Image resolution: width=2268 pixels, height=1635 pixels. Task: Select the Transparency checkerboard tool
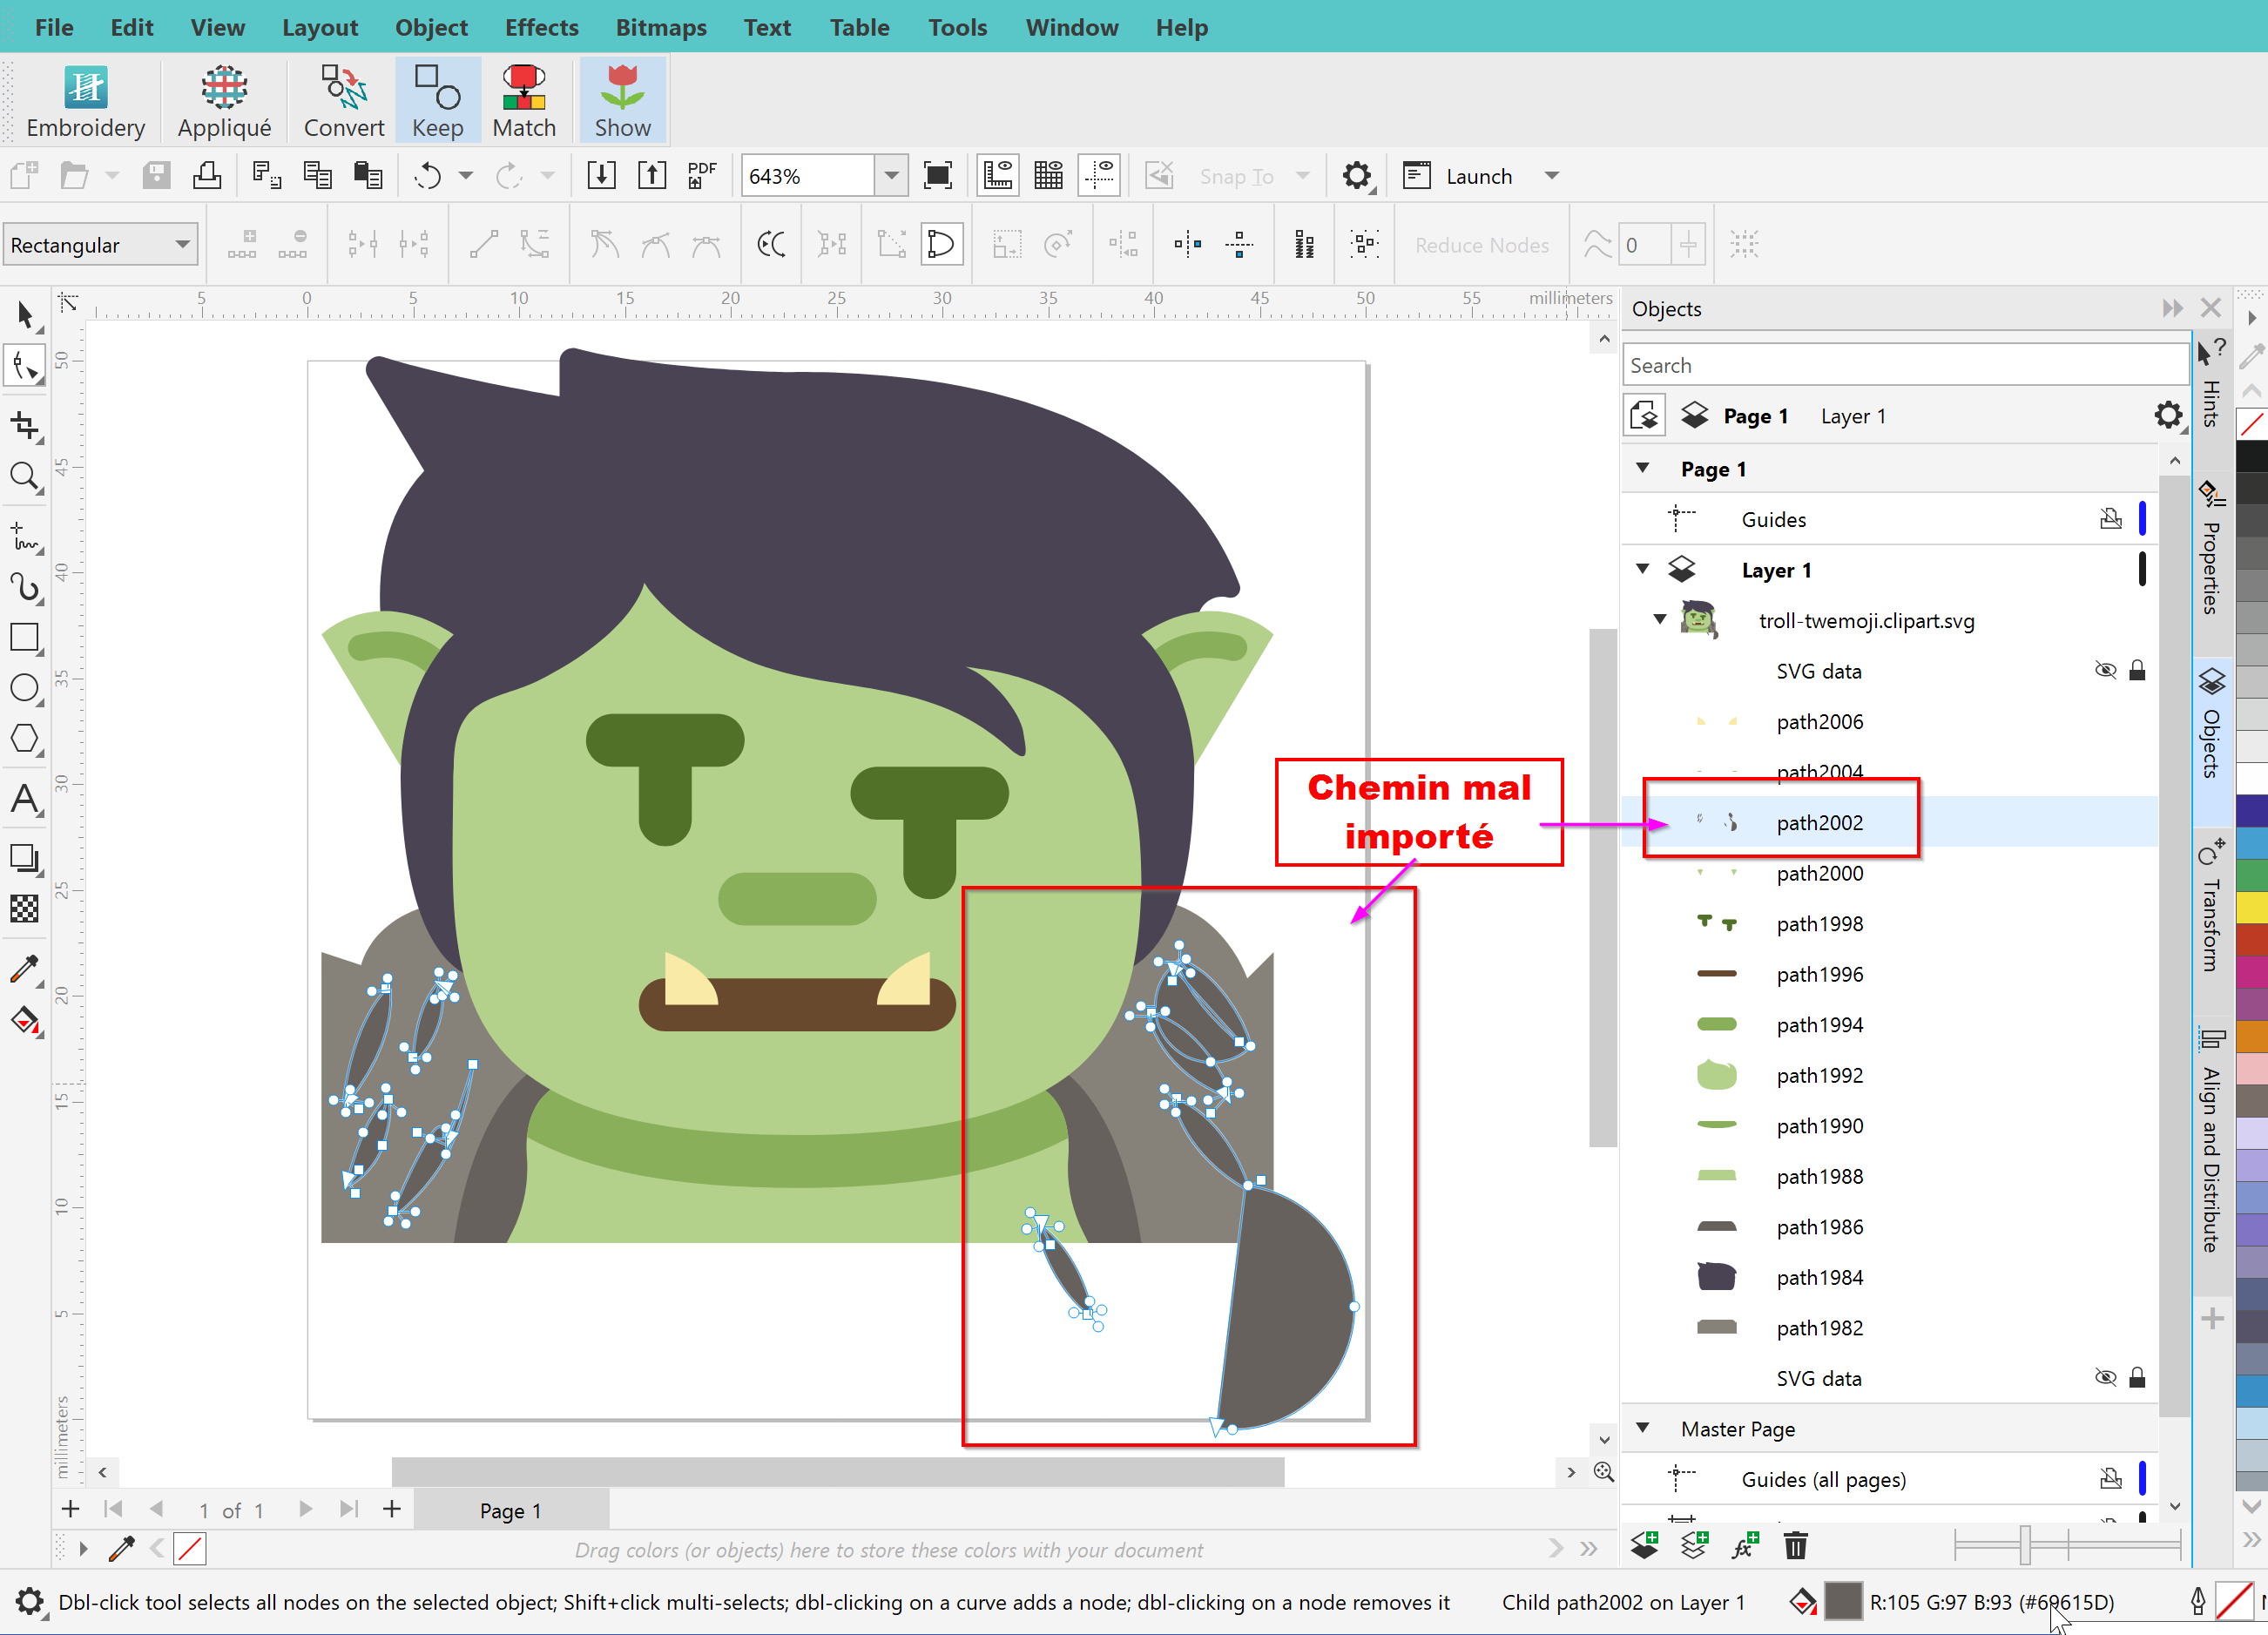tap(25, 908)
